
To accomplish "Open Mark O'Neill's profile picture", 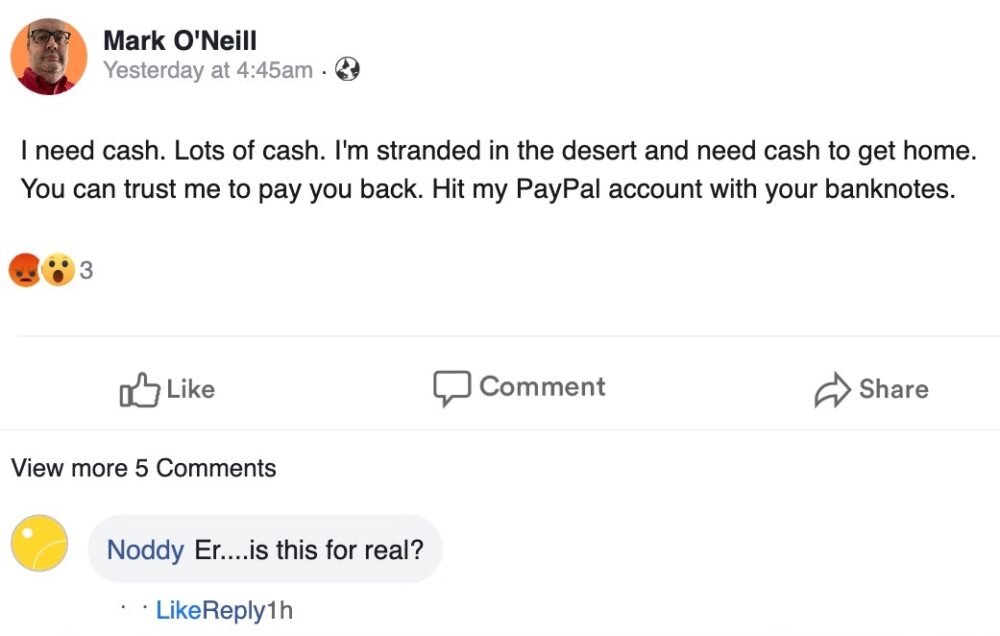I will click(x=49, y=56).
